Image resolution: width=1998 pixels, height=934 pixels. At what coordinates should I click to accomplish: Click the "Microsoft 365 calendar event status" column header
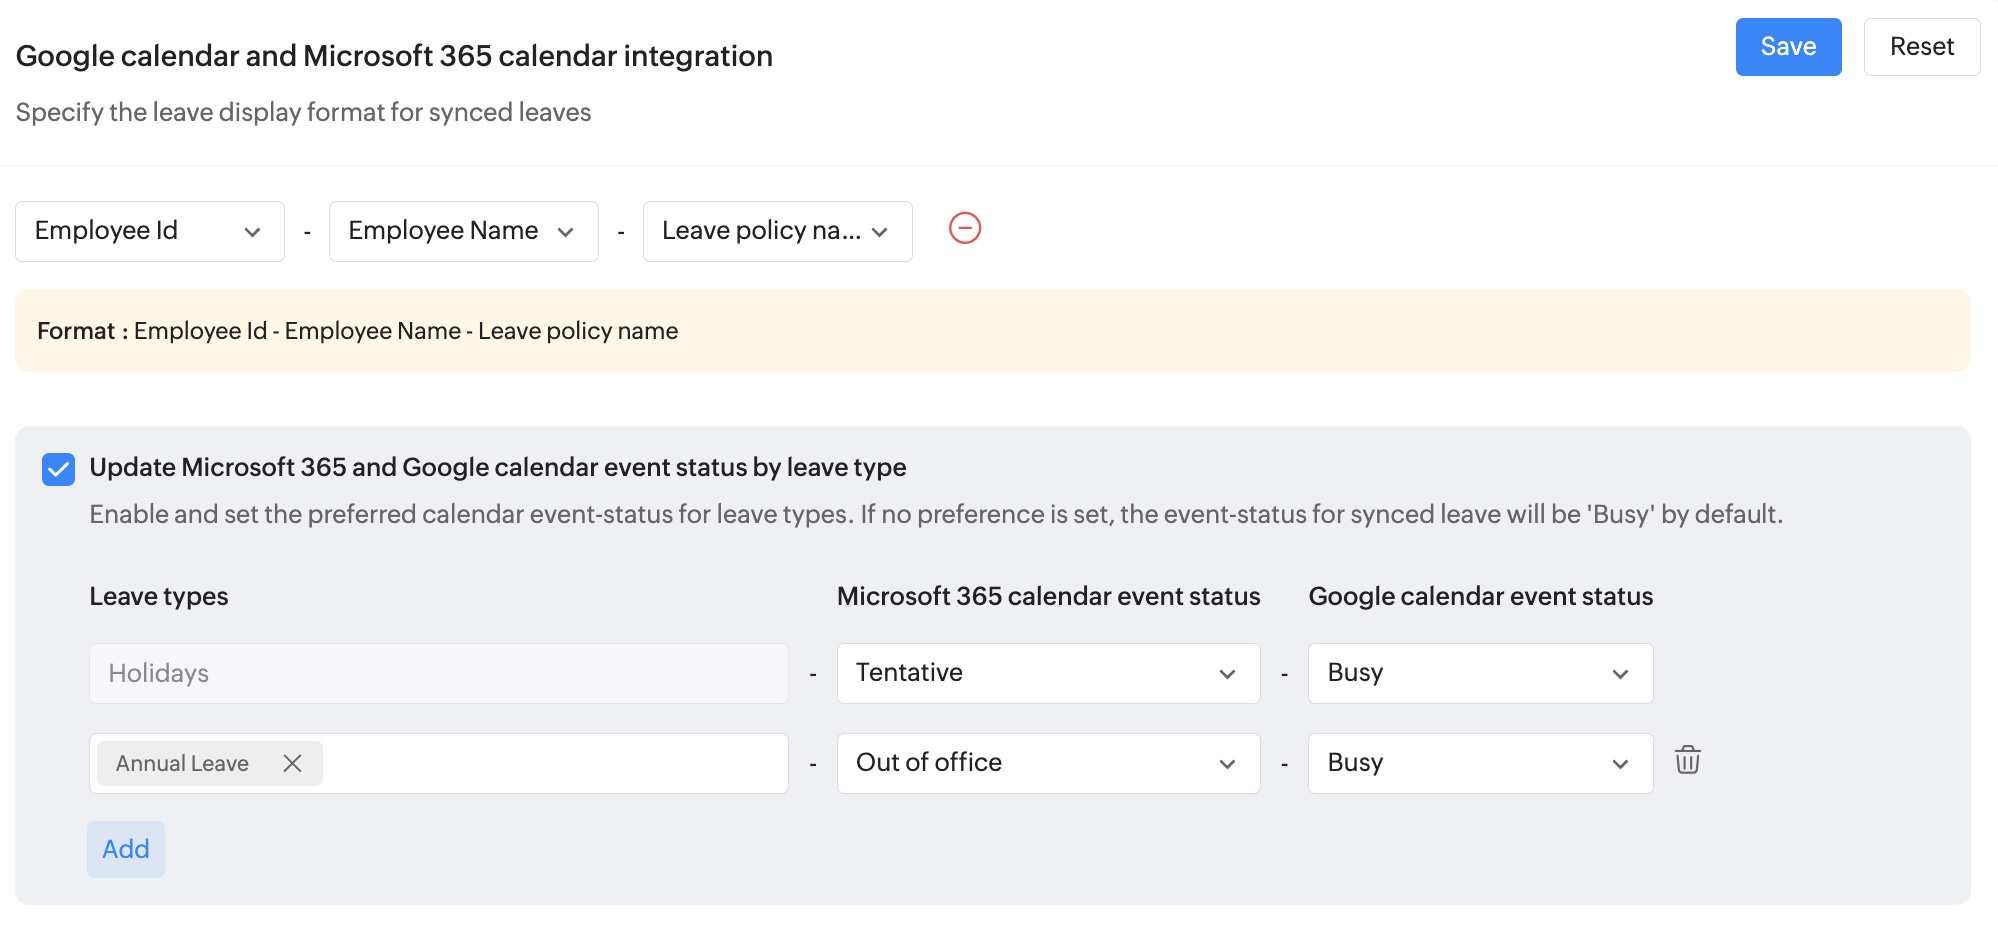[1047, 597]
